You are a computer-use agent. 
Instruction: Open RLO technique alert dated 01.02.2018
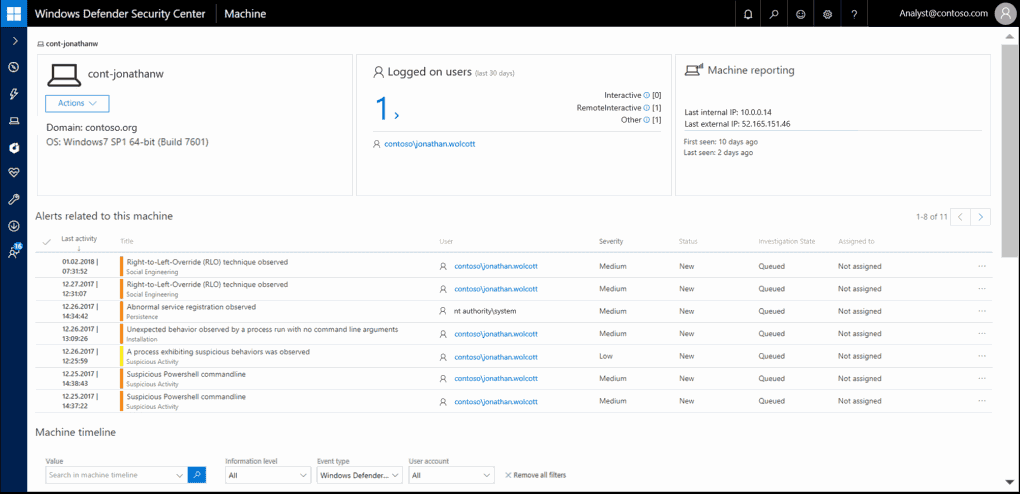(x=207, y=262)
